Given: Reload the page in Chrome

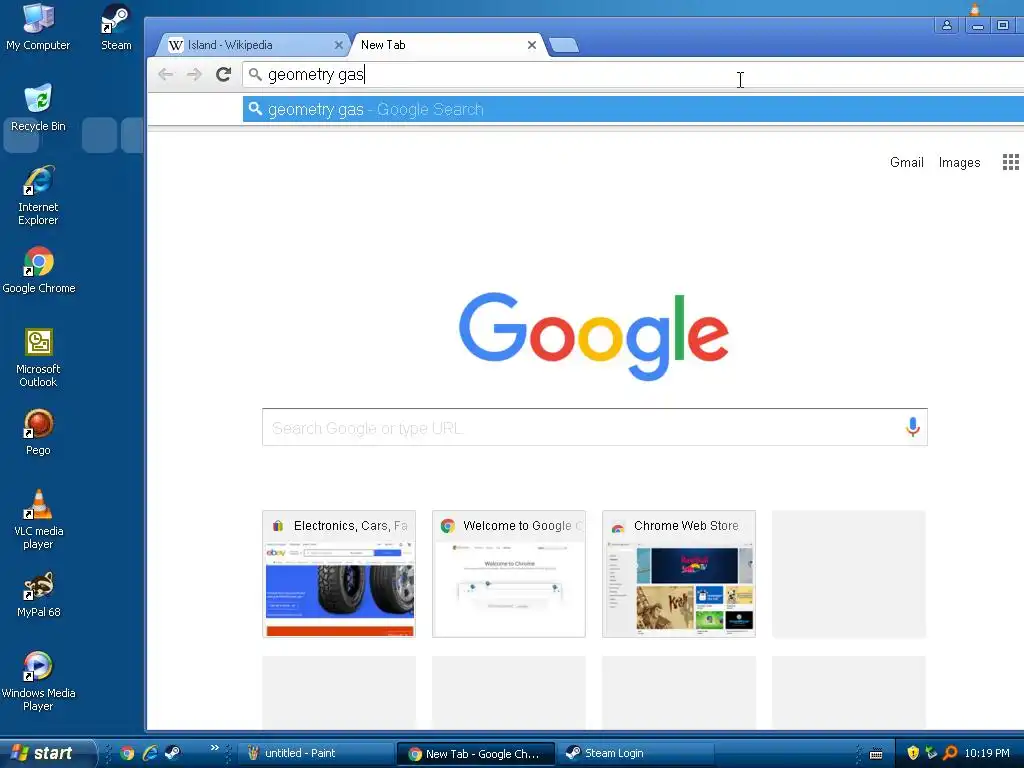Looking at the screenshot, I should pyautogui.click(x=223, y=74).
